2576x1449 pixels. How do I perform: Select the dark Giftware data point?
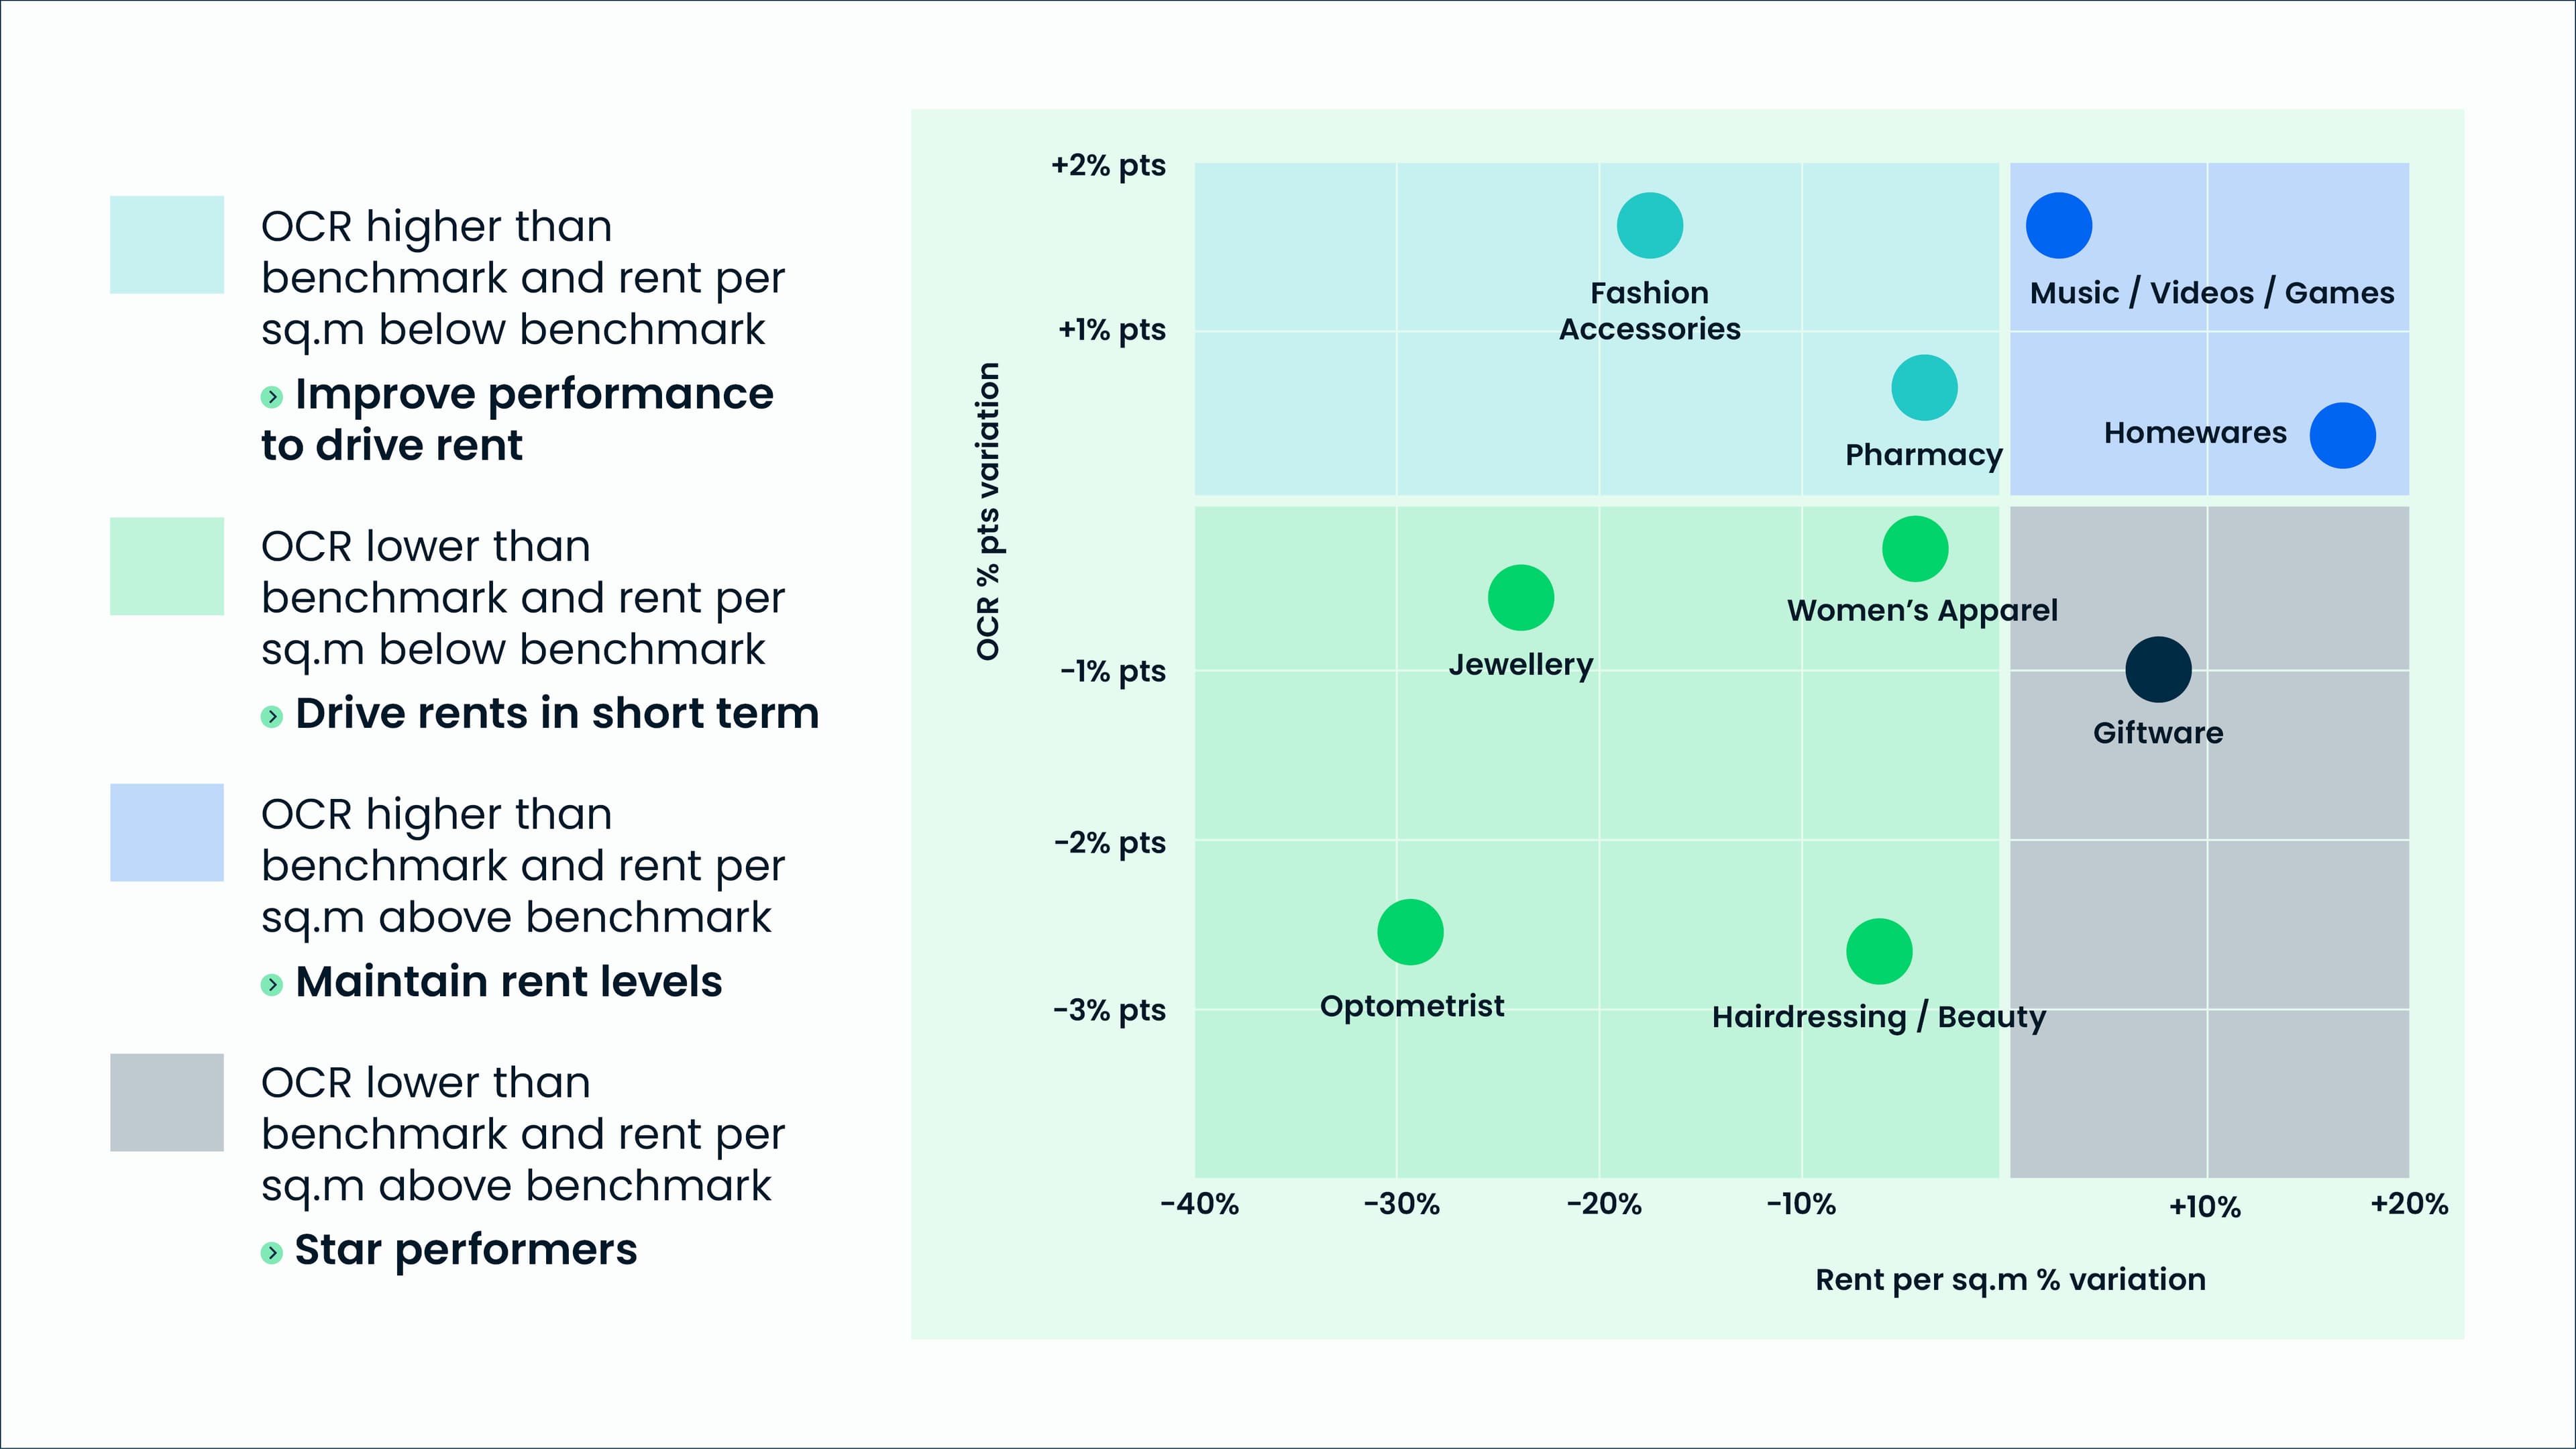pos(2158,670)
